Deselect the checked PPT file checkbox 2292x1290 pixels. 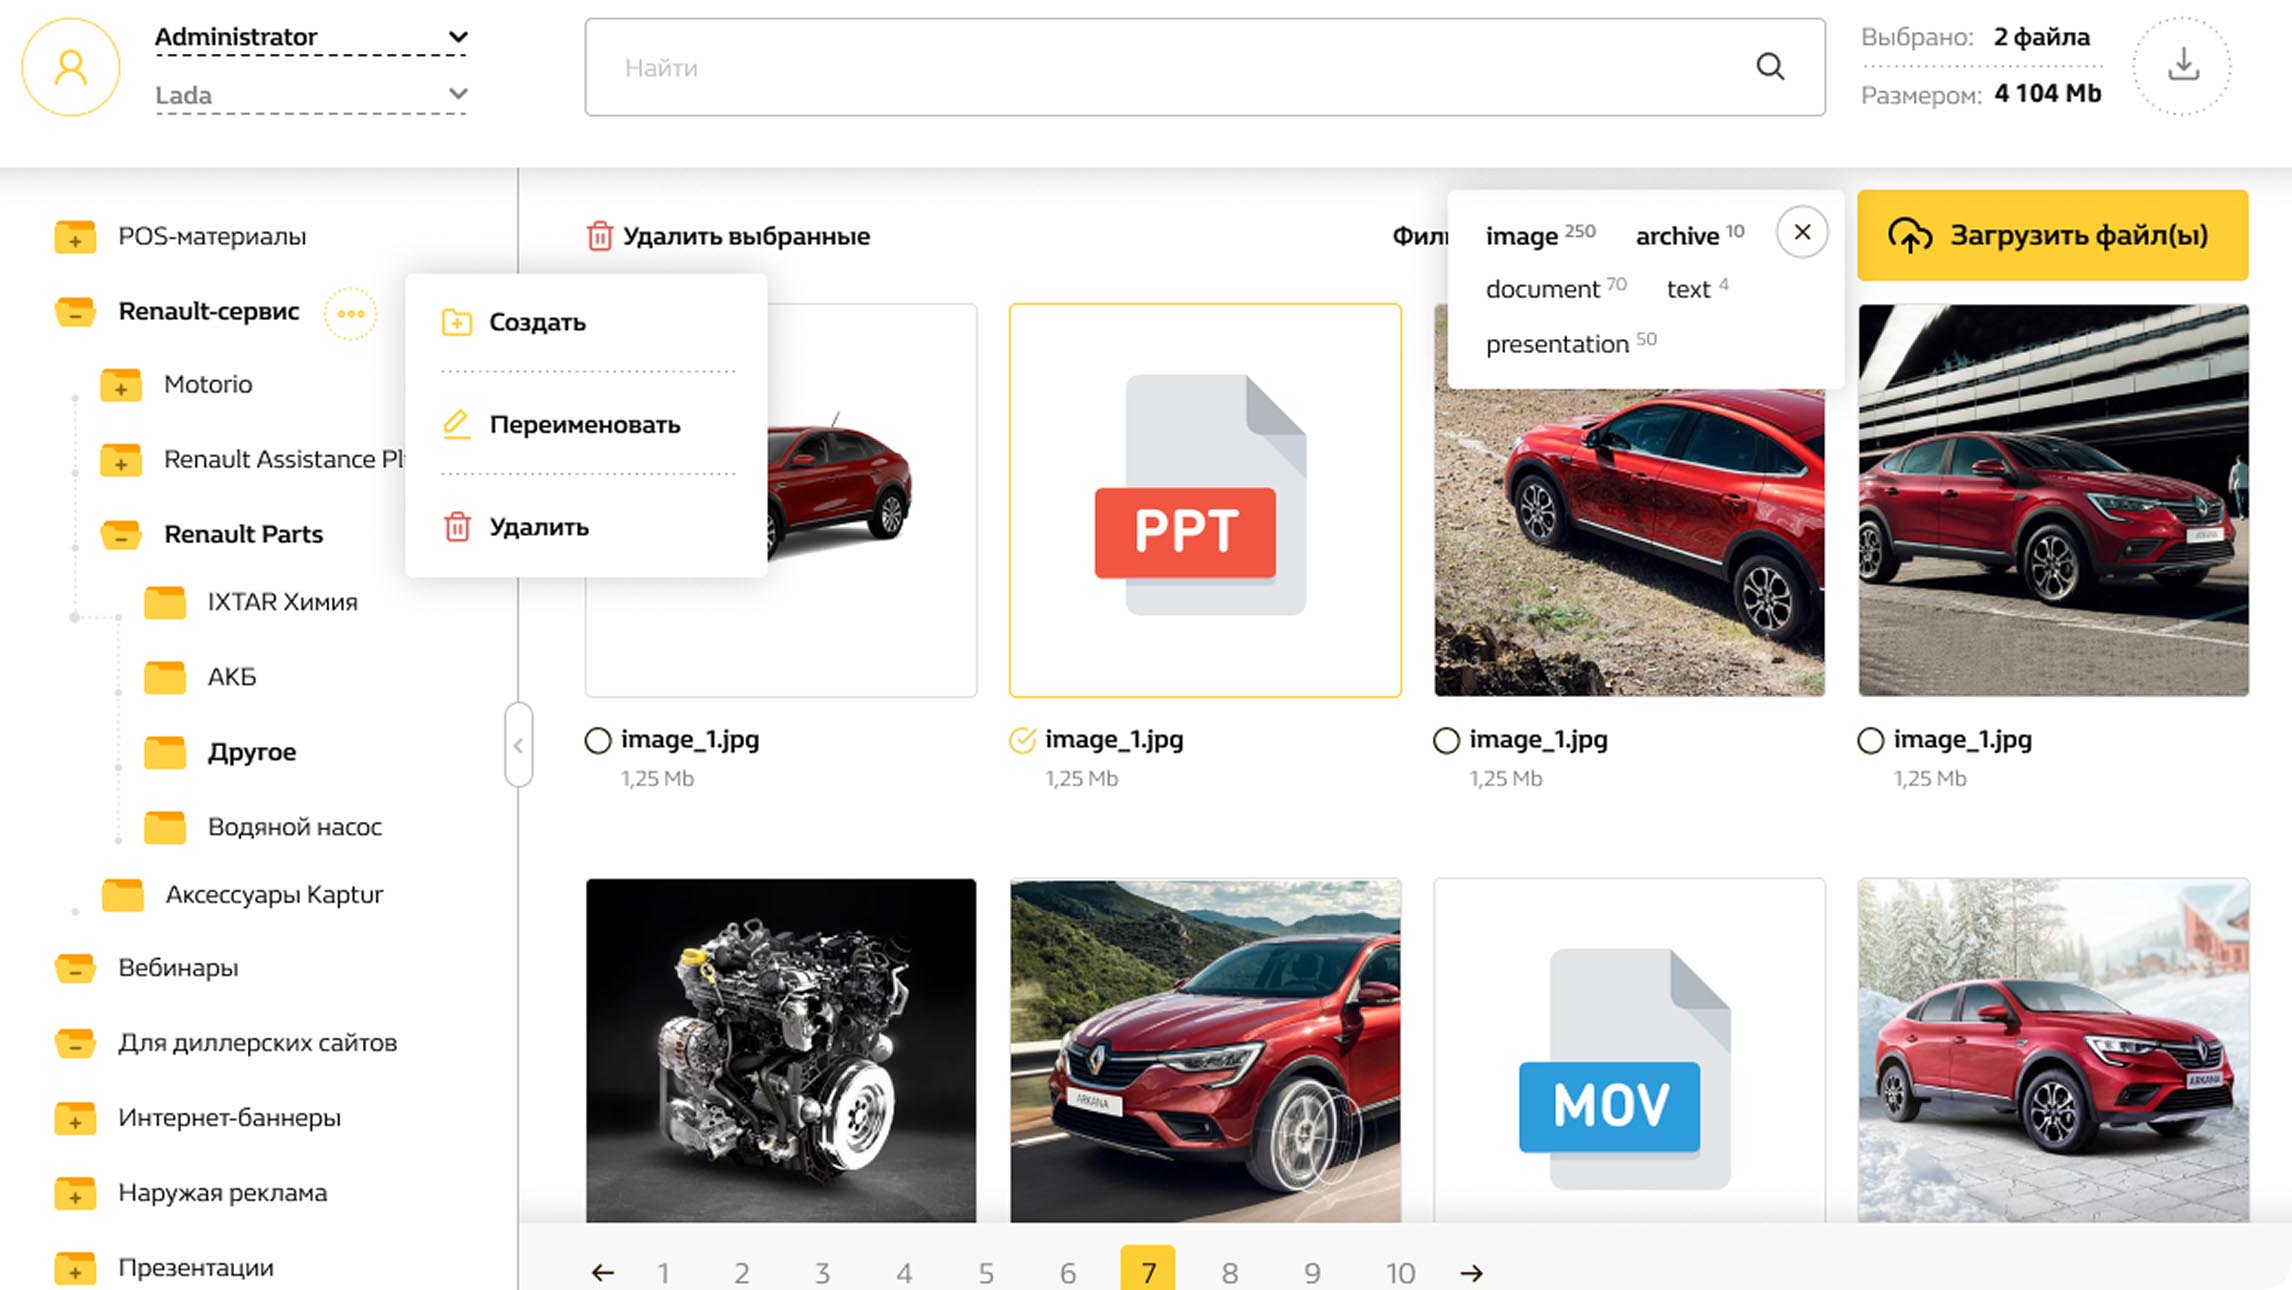(x=1022, y=740)
